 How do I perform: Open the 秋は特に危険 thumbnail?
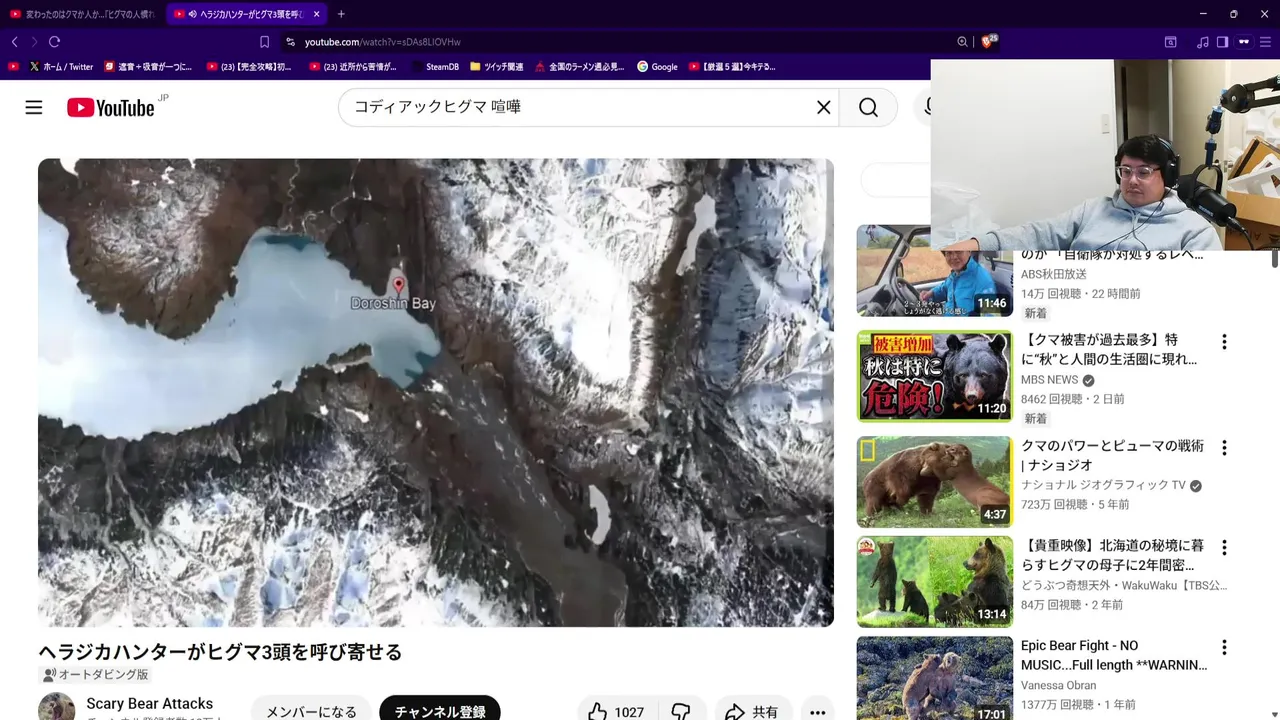click(935, 376)
